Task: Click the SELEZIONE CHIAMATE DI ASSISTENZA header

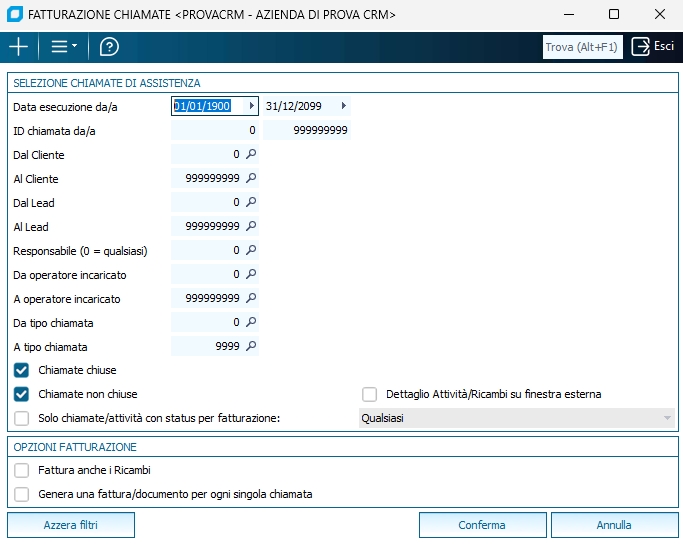Action: click(x=107, y=83)
